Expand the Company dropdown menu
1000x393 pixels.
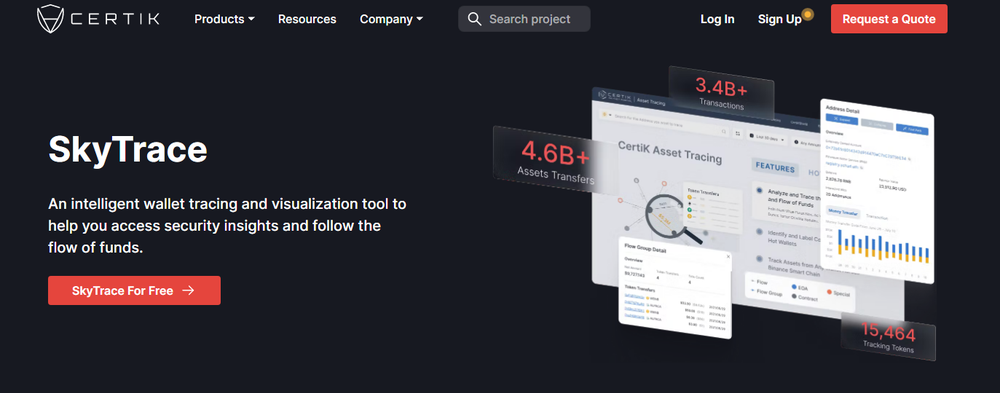click(x=391, y=19)
